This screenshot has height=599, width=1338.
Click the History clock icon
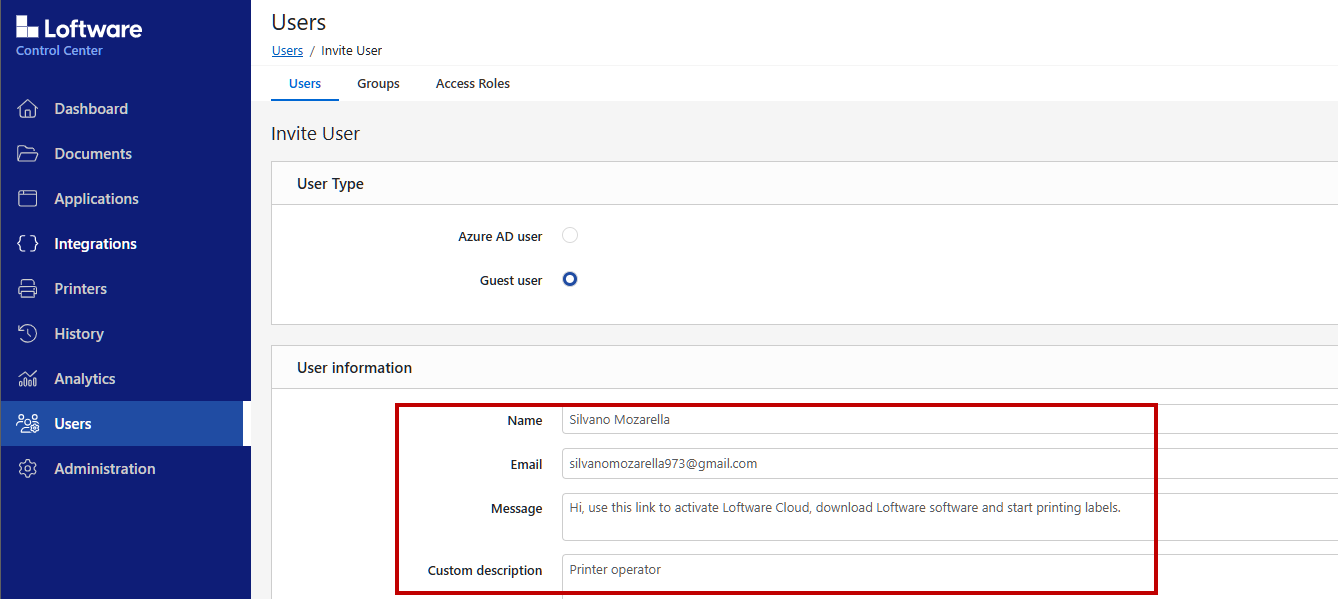click(28, 334)
